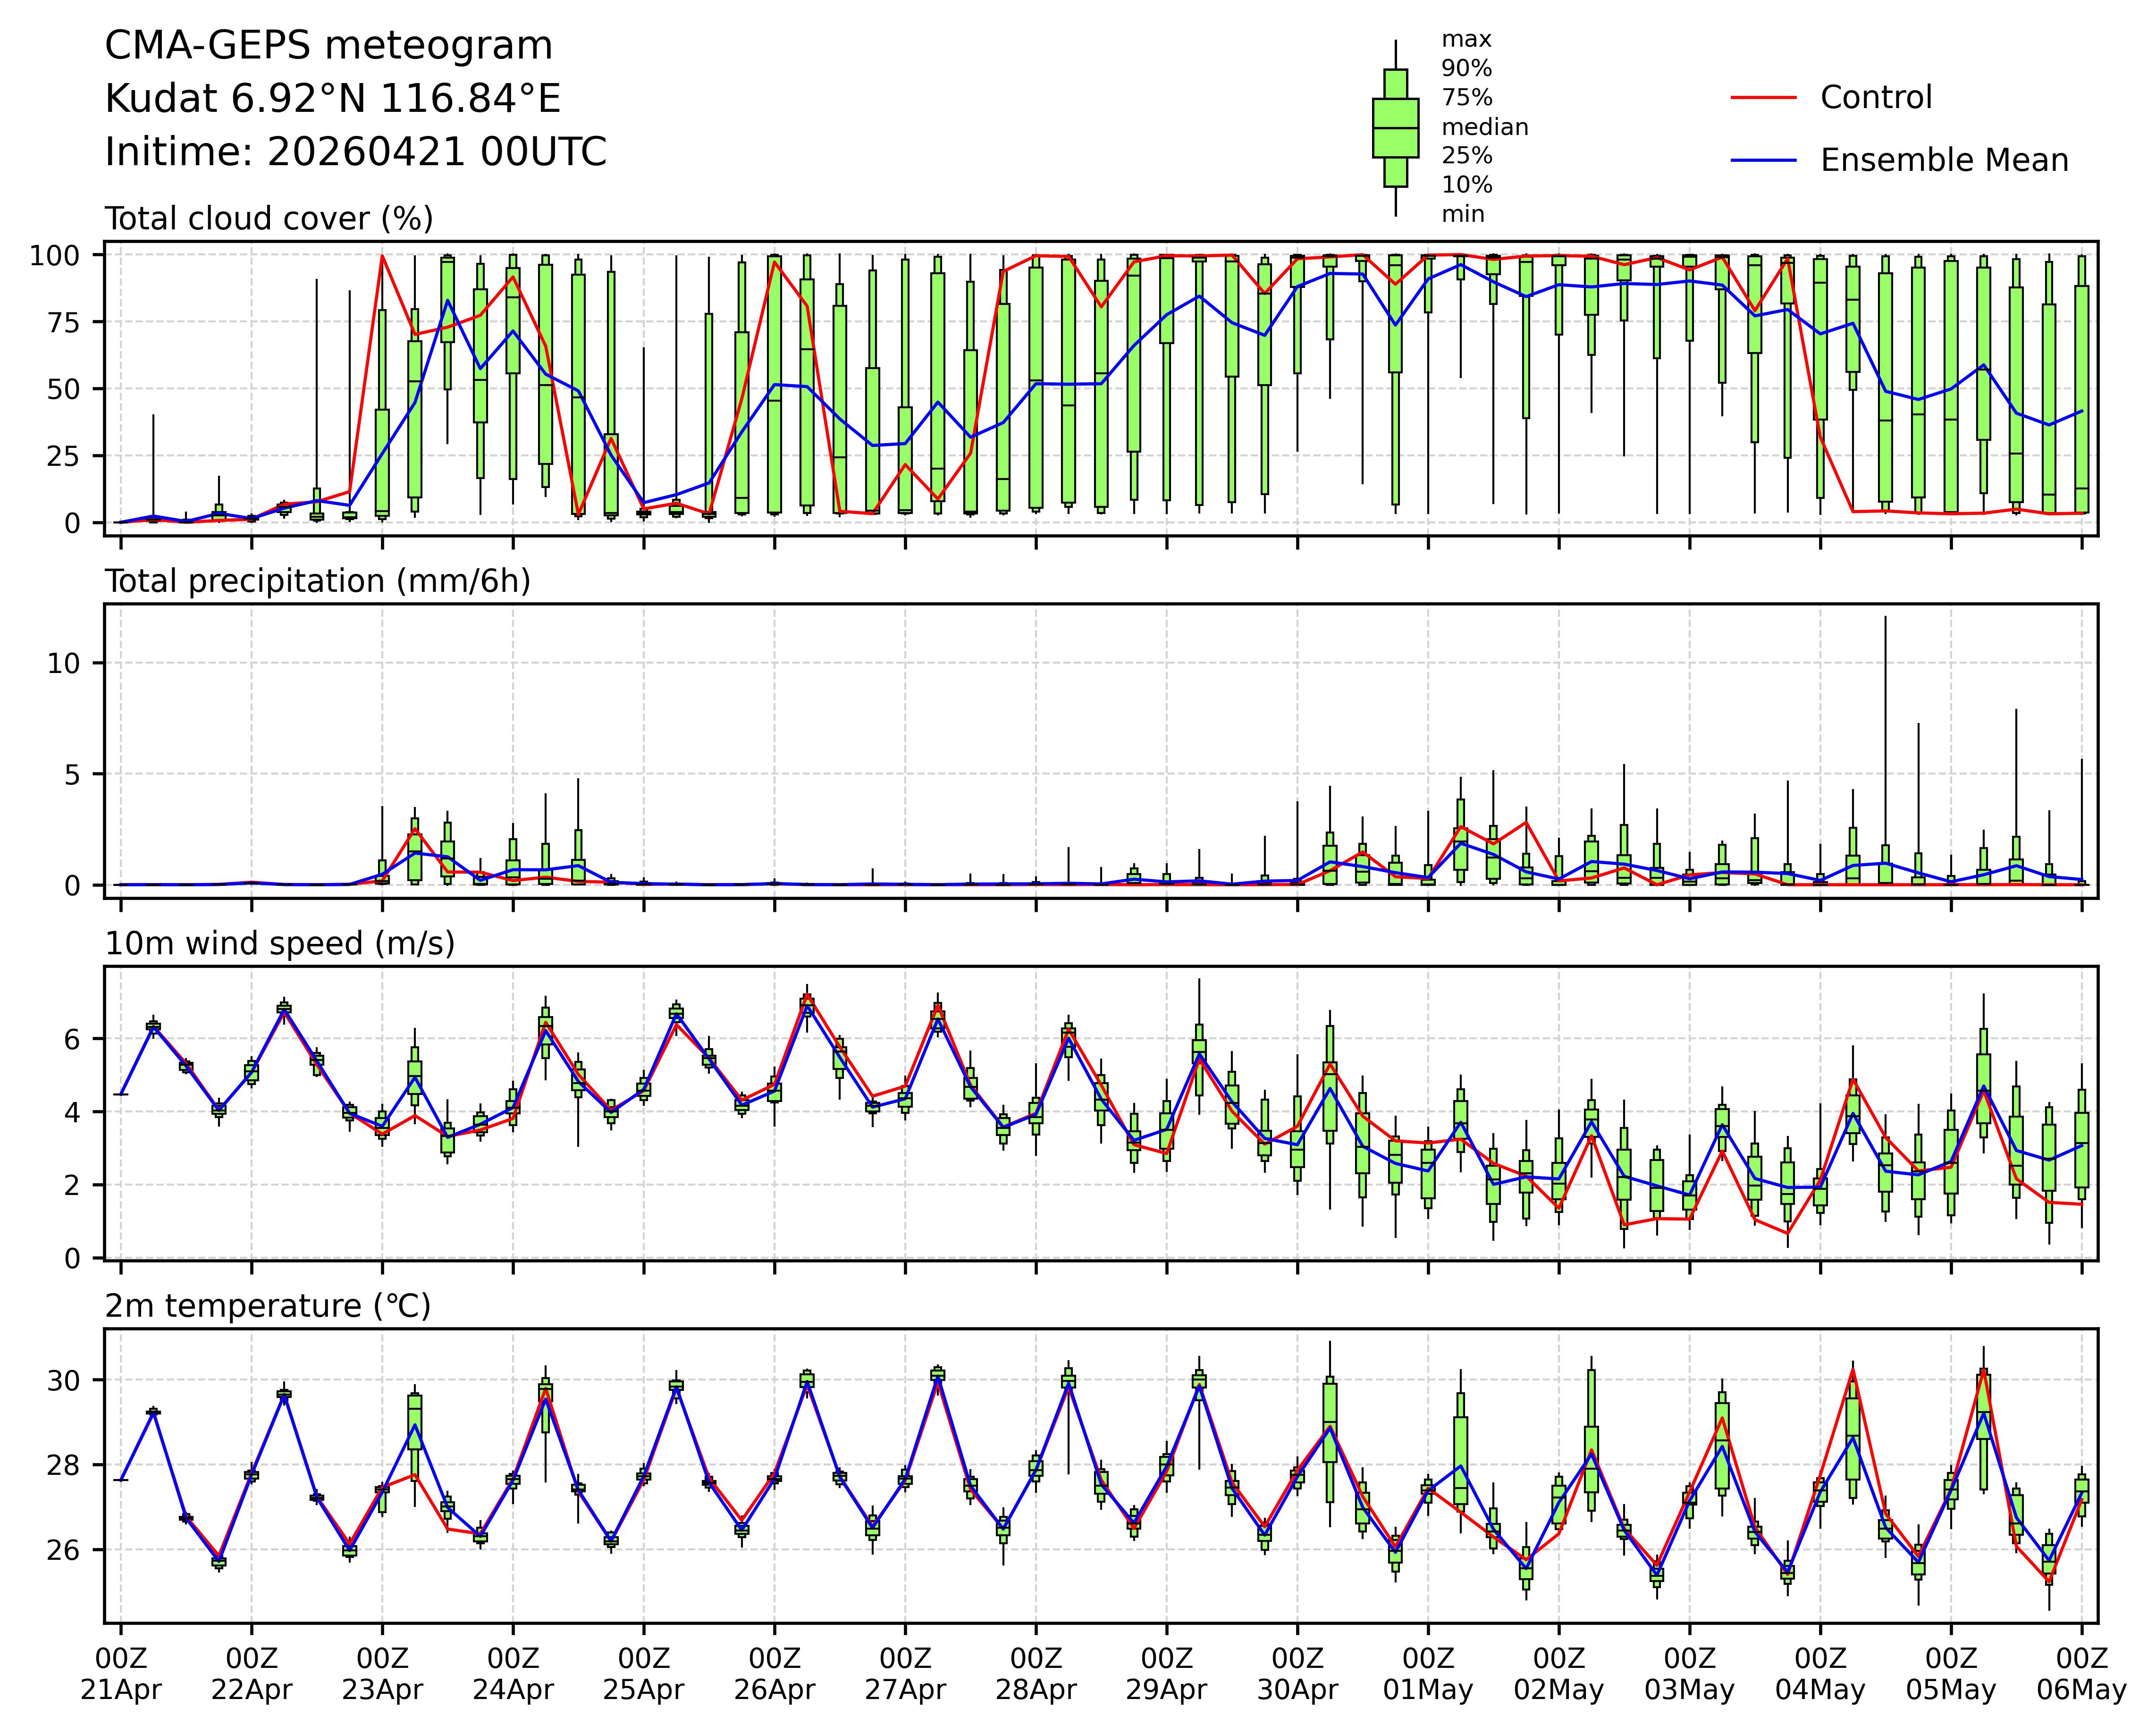
Task: Click the '00Z 06May' time axis label
Action: pos(2081,1675)
